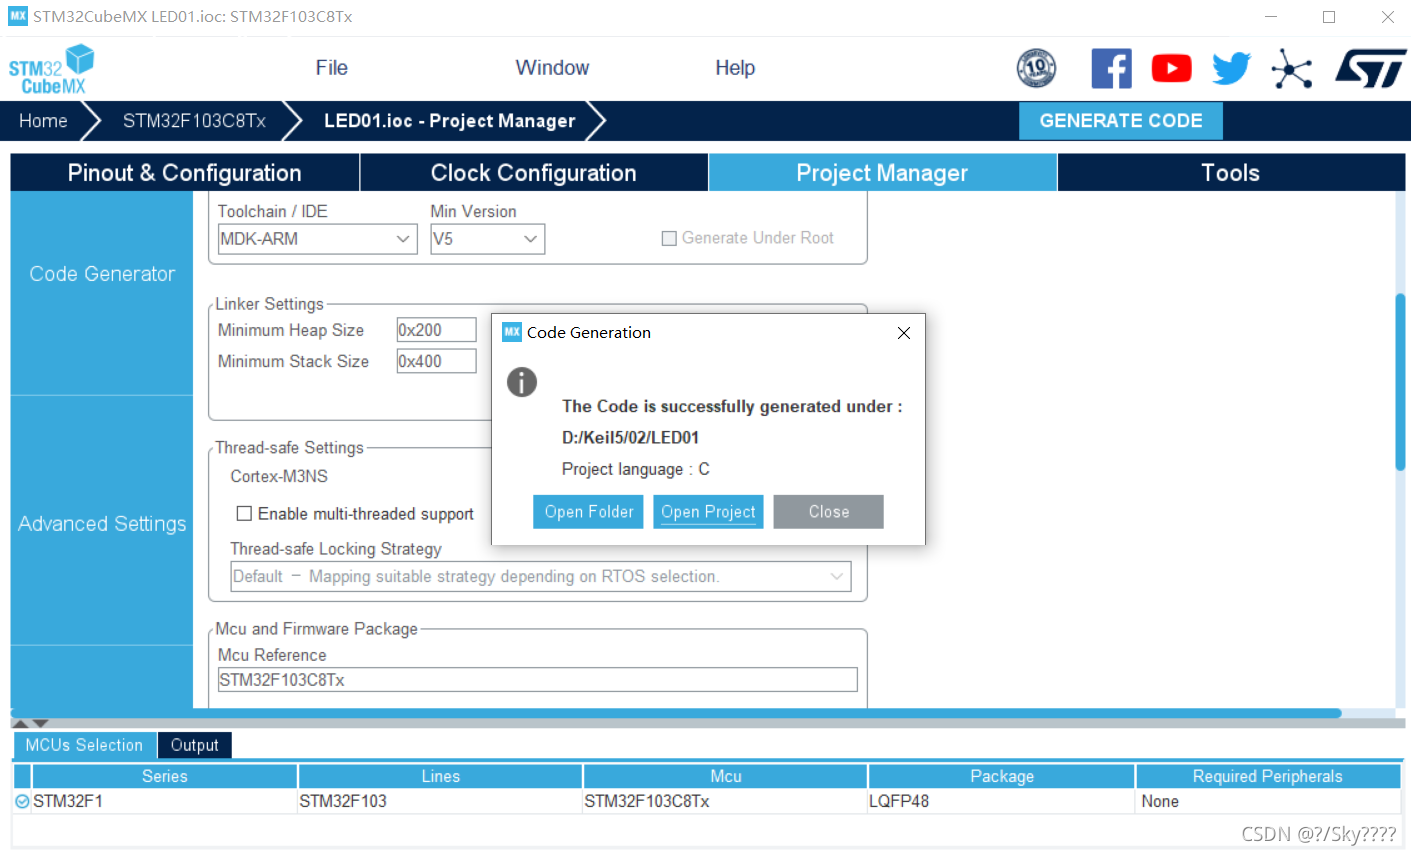The width and height of the screenshot is (1411, 855).
Task: Select the MCUs Selection tab
Action: point(84,745)
